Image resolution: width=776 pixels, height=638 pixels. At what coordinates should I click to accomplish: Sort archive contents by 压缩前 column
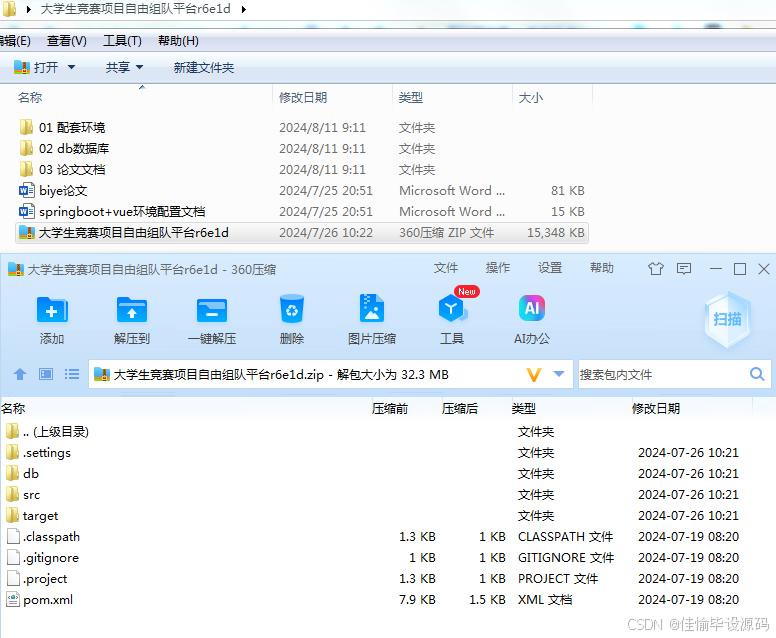(x=390, y=409)
